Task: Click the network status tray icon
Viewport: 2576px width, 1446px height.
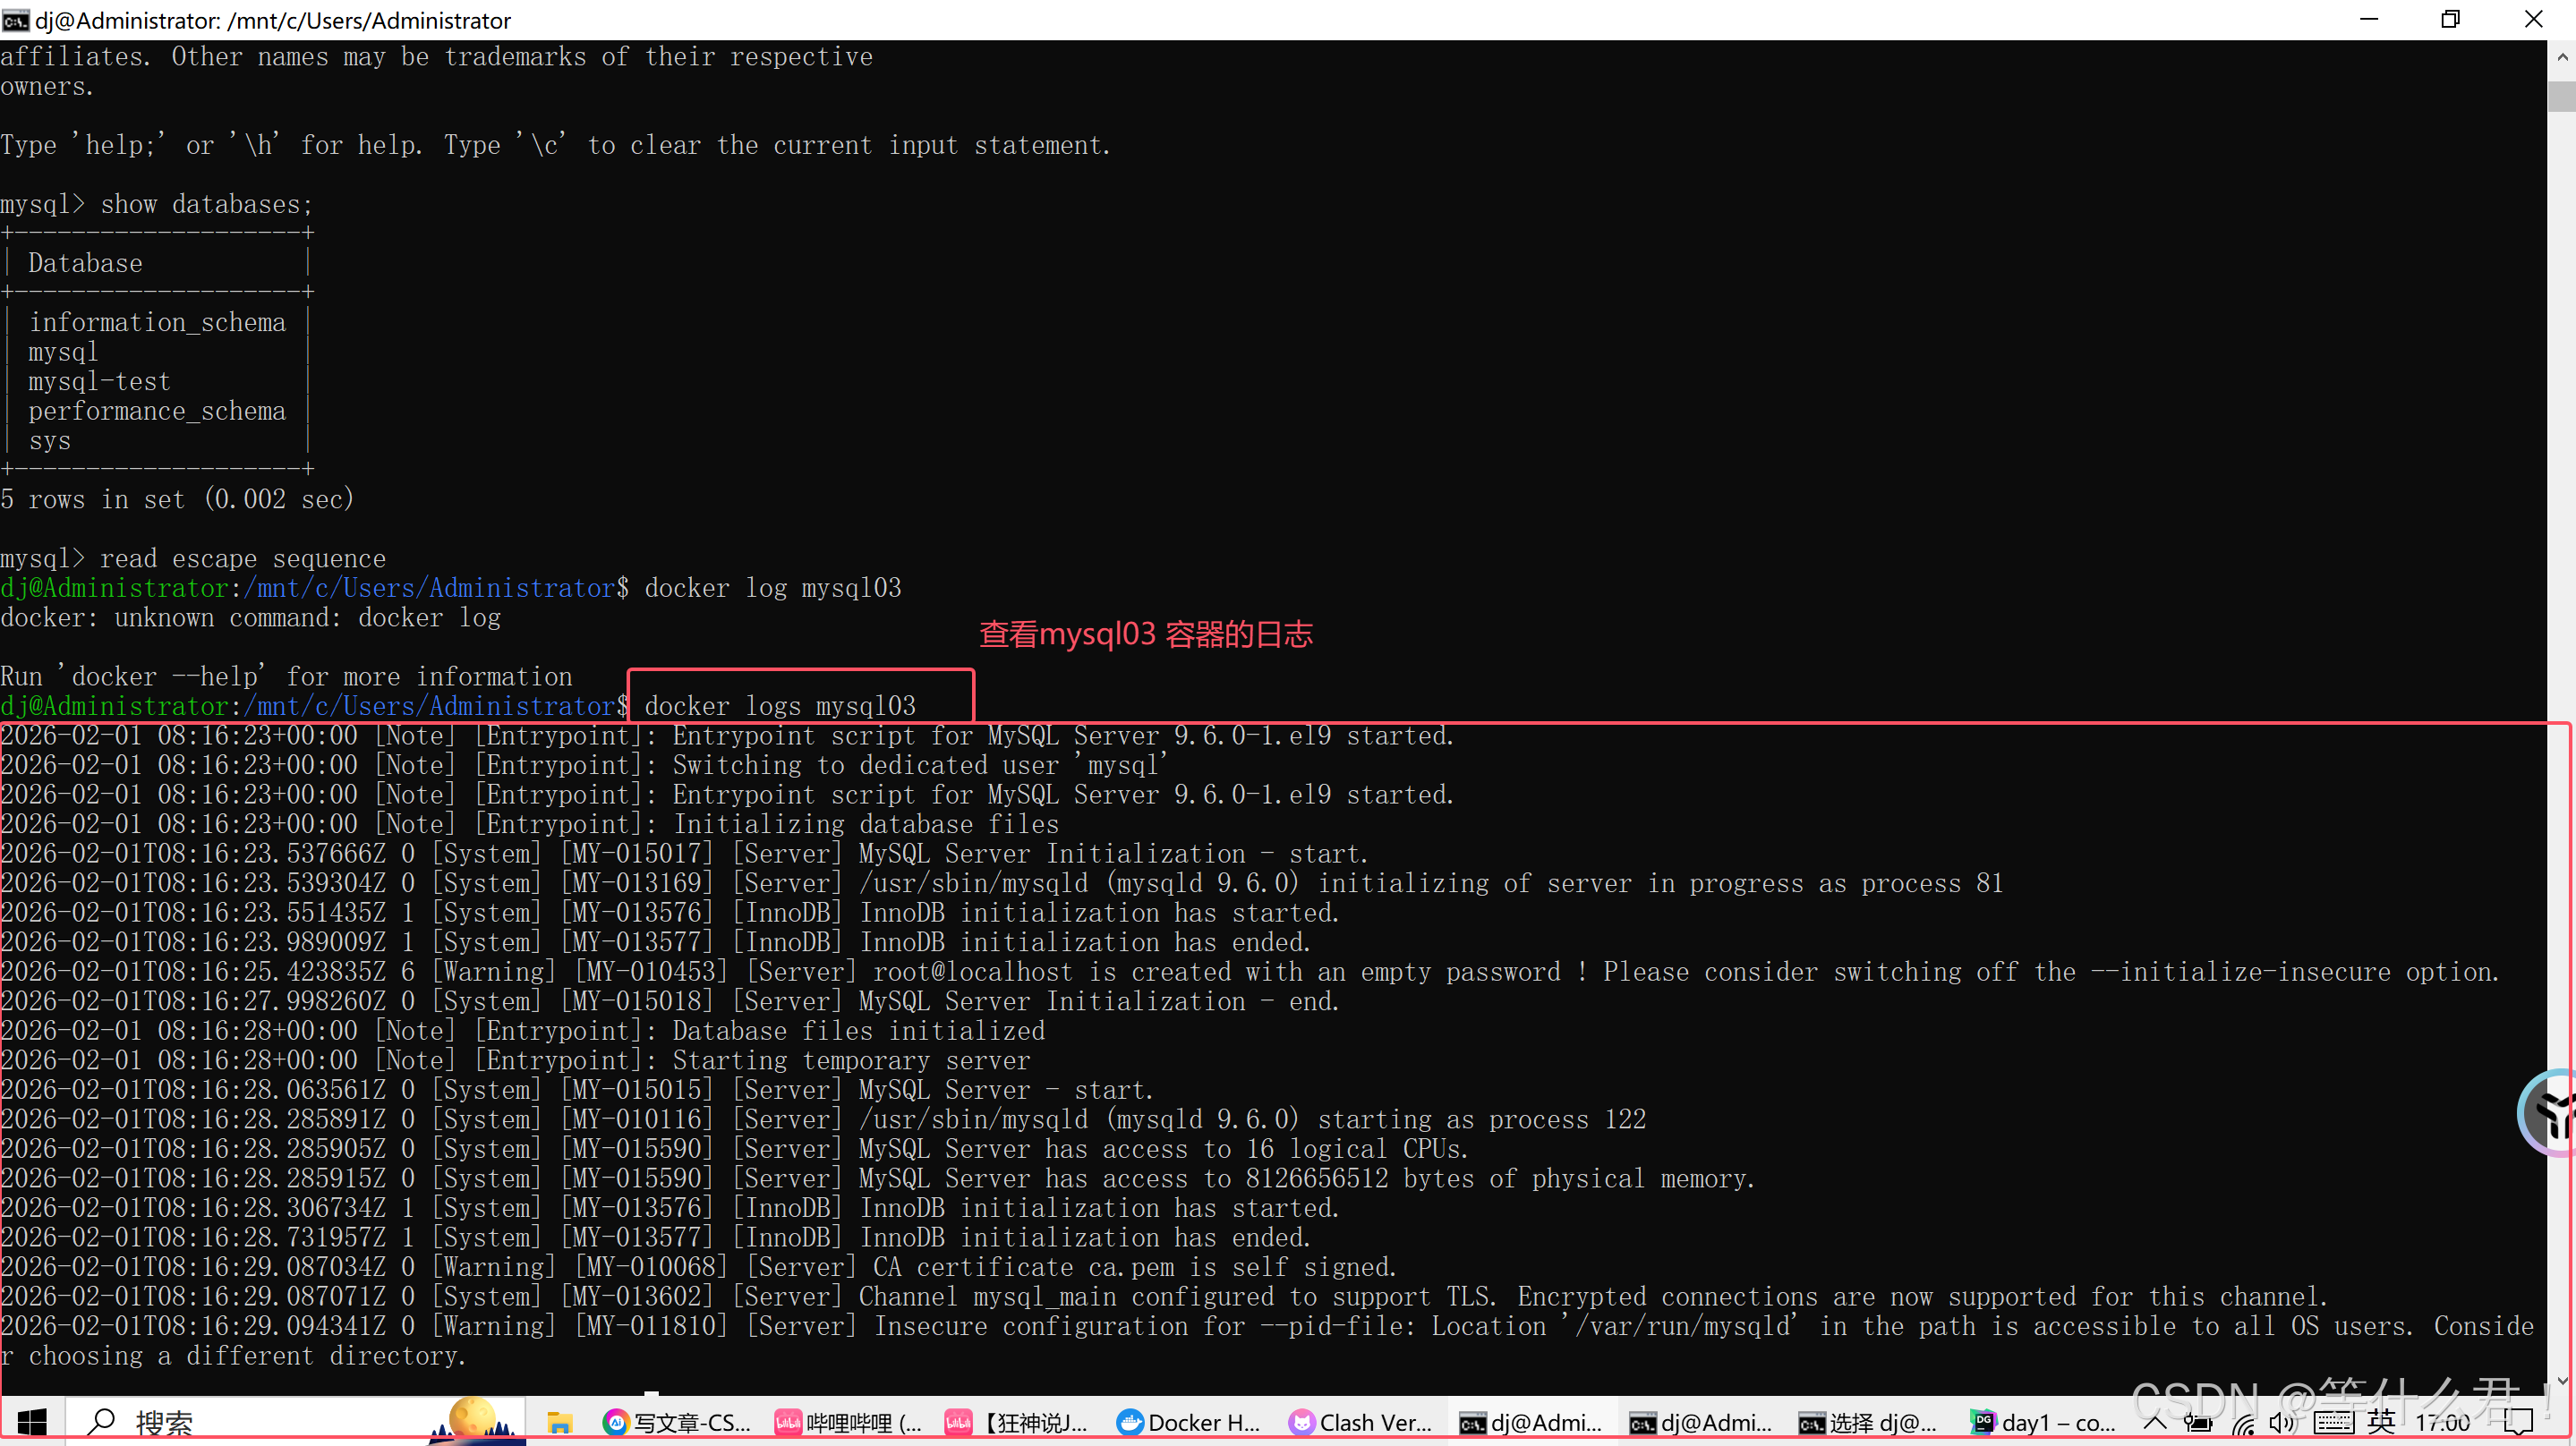Action: pos(2243,1422)
